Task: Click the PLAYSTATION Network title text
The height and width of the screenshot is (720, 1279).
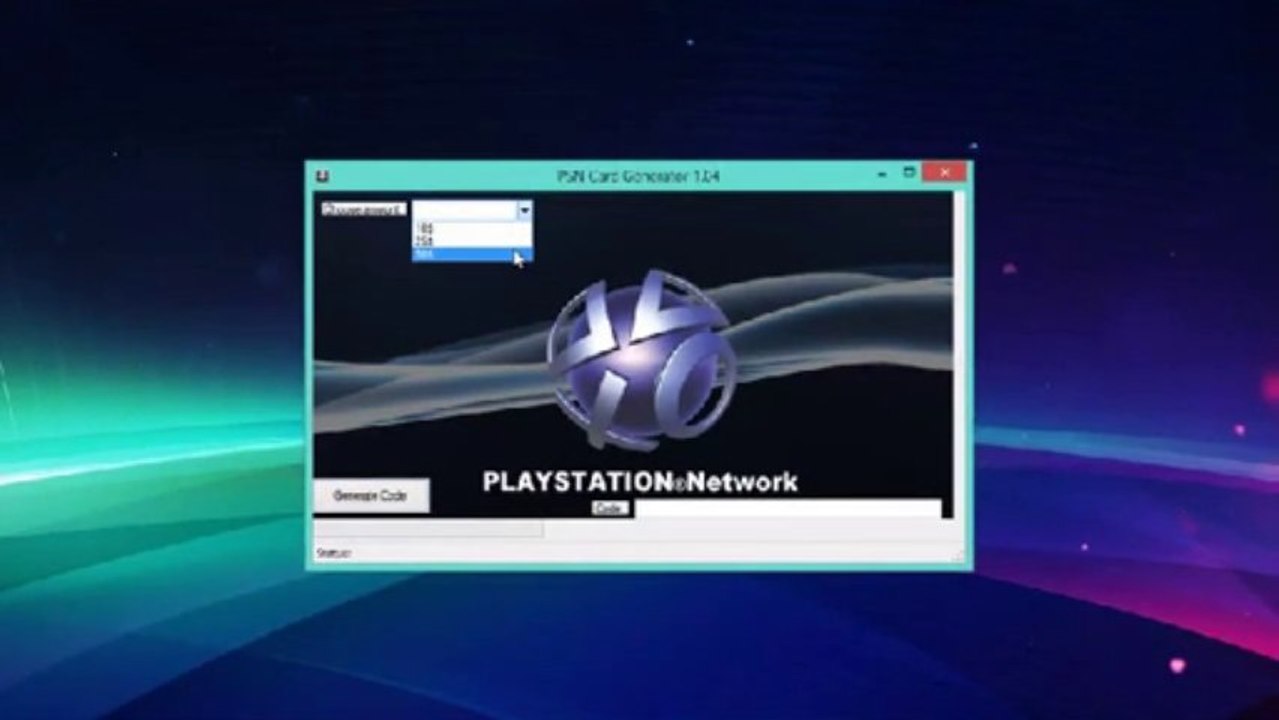Action: [x=640, y=482]
